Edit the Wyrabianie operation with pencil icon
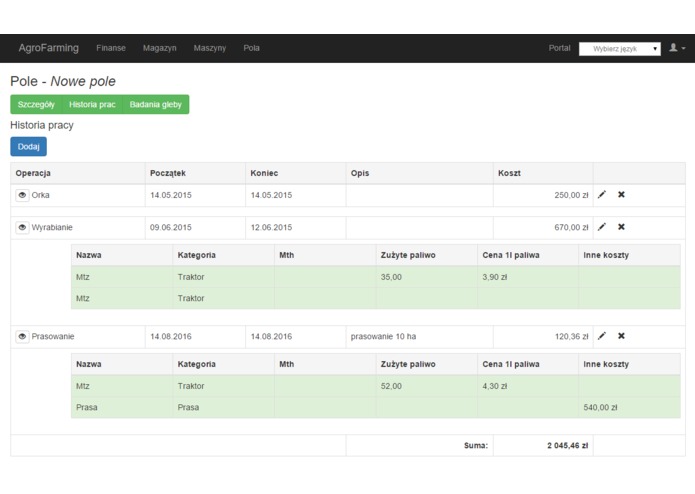Image resolution: width=695 pixels, height=494 pixels. 601,227
